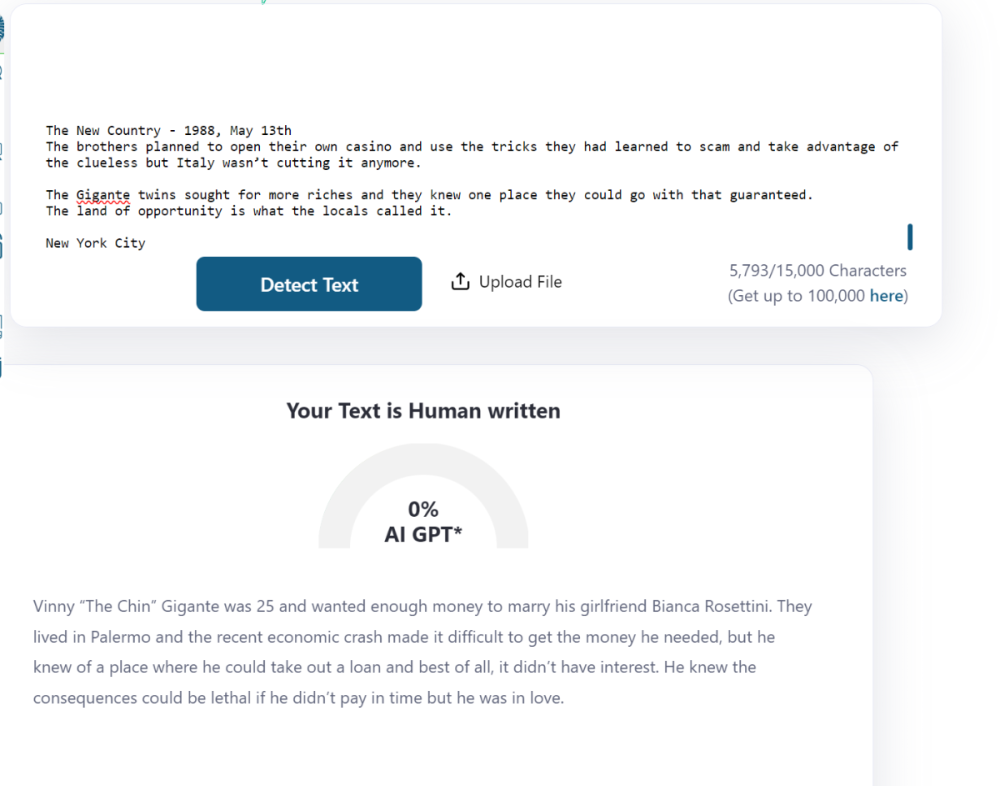
Task: Click the 'AI GPT*' label under the percentage
Action: point(423,535)
